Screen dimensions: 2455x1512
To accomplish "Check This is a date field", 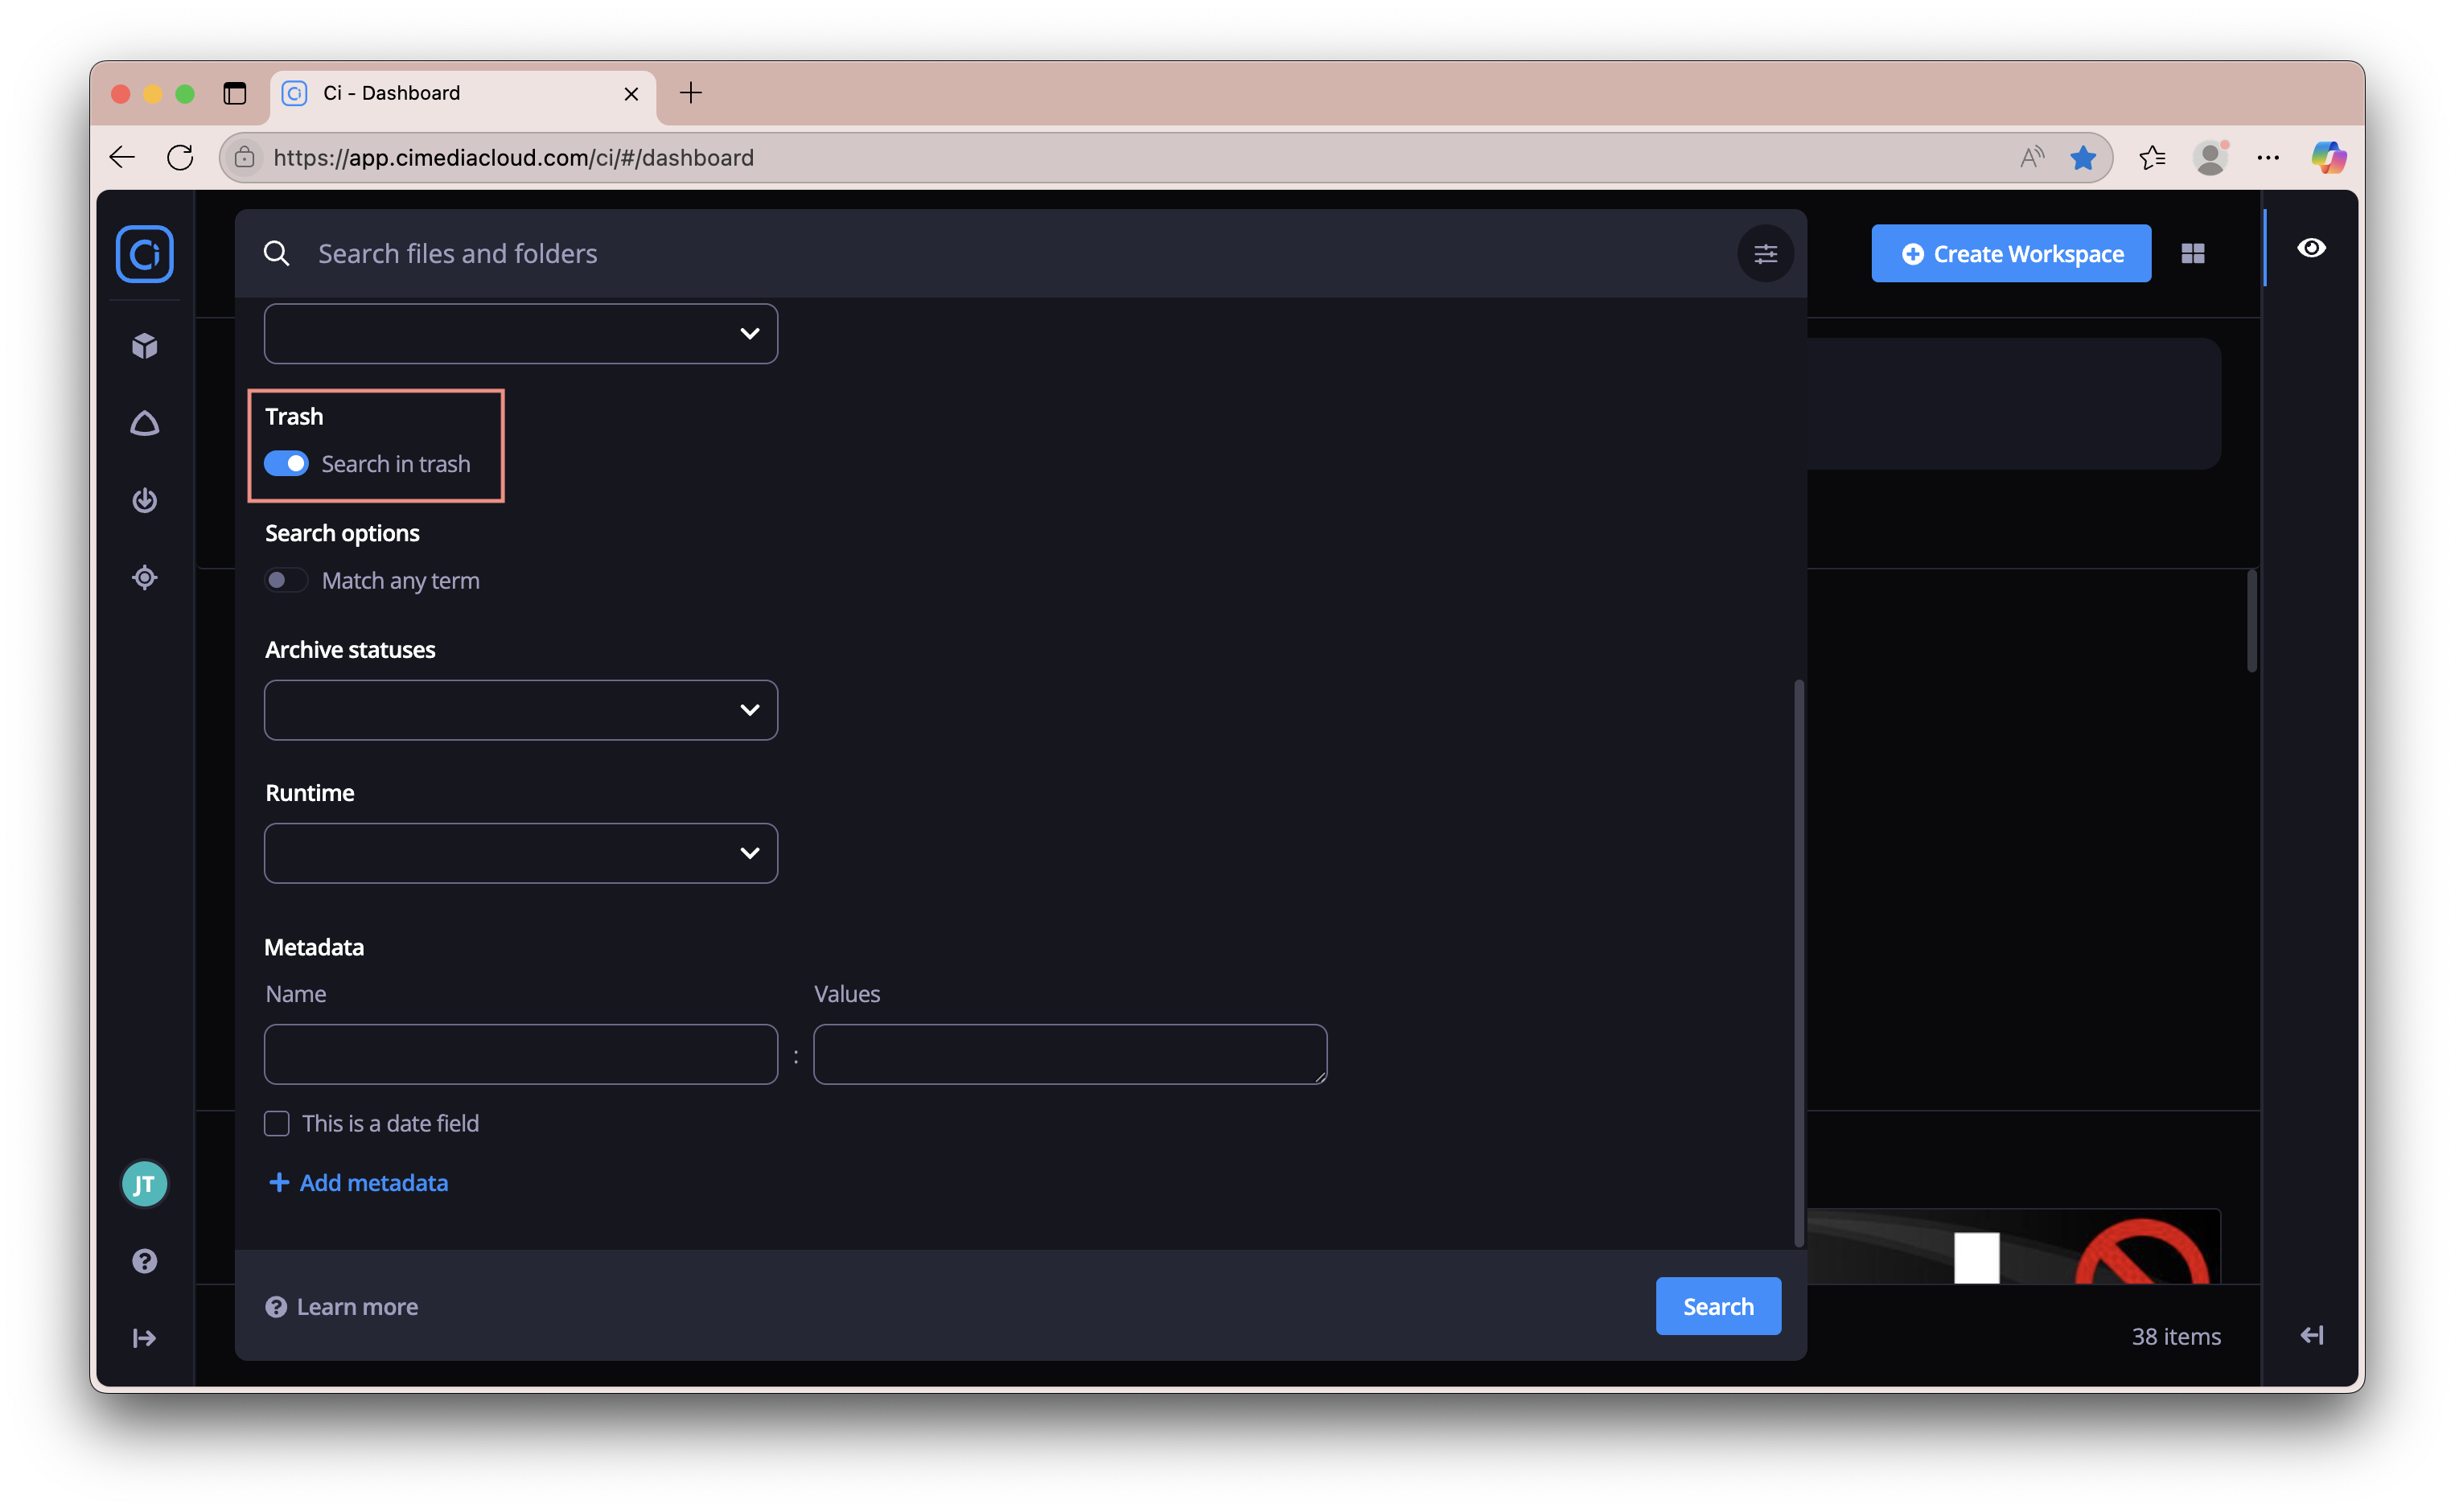I will [277, 1123].
